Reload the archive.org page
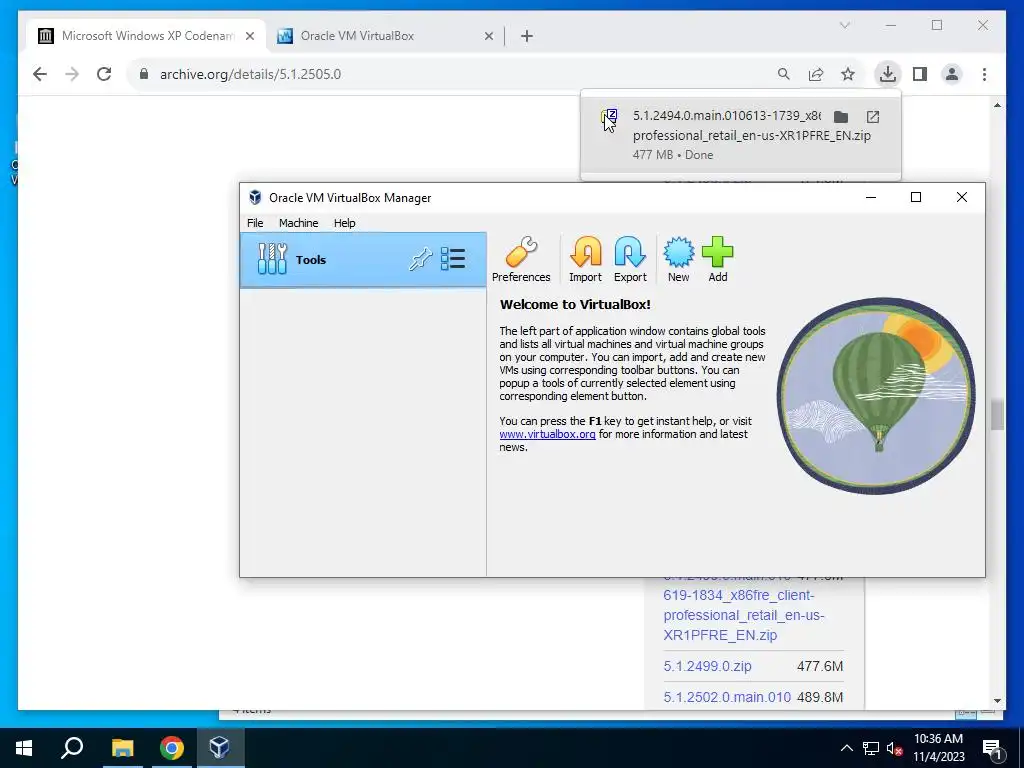The image size is (1024, 768). 104,74
